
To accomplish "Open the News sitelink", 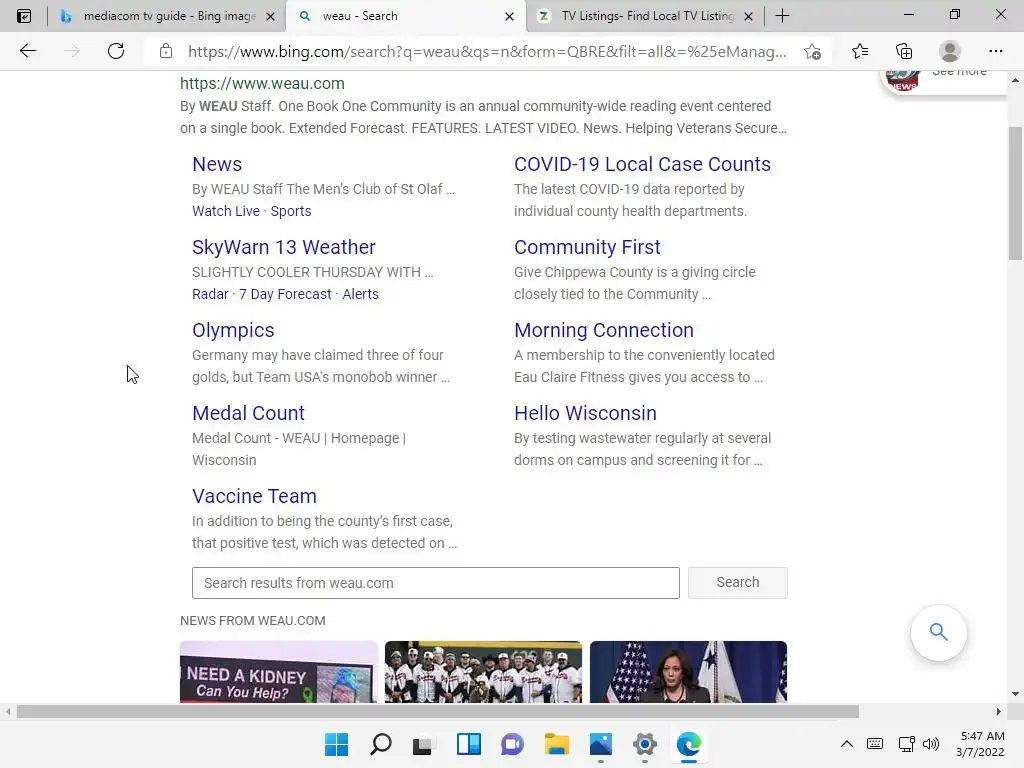I will tap(217, 164).
